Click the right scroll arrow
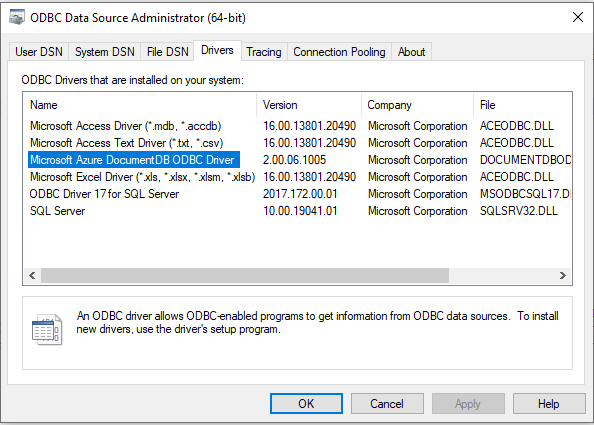The width and height of the screenshot is (594, 425). 563,275
